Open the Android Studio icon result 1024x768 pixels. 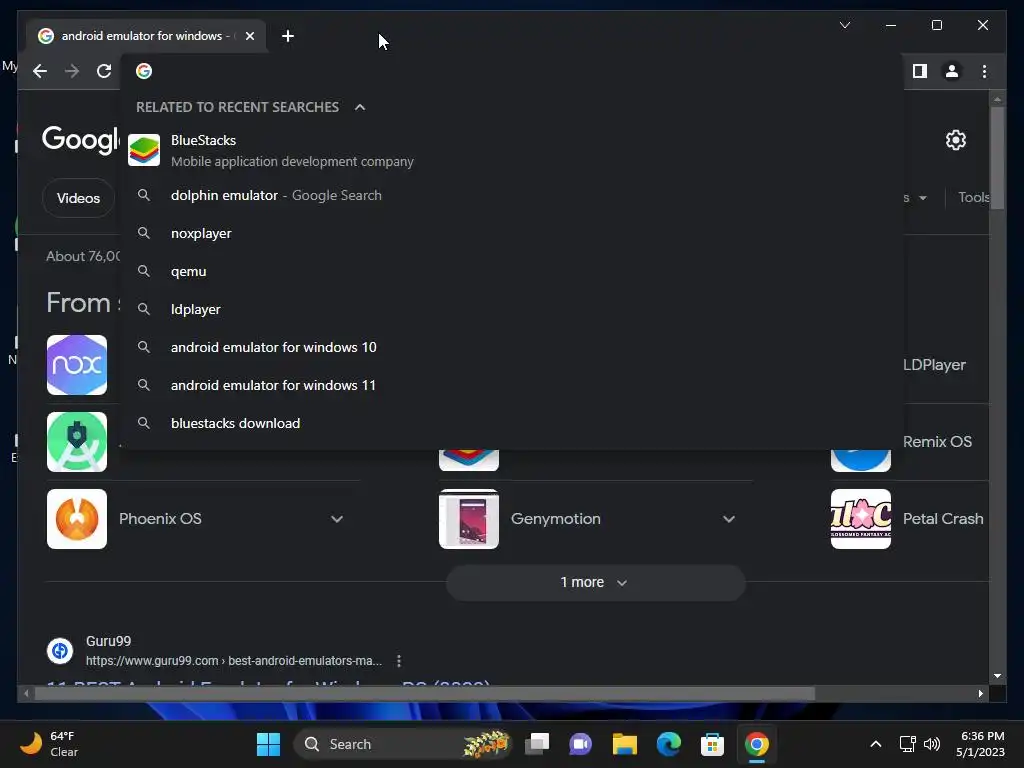tap(77, 442)
